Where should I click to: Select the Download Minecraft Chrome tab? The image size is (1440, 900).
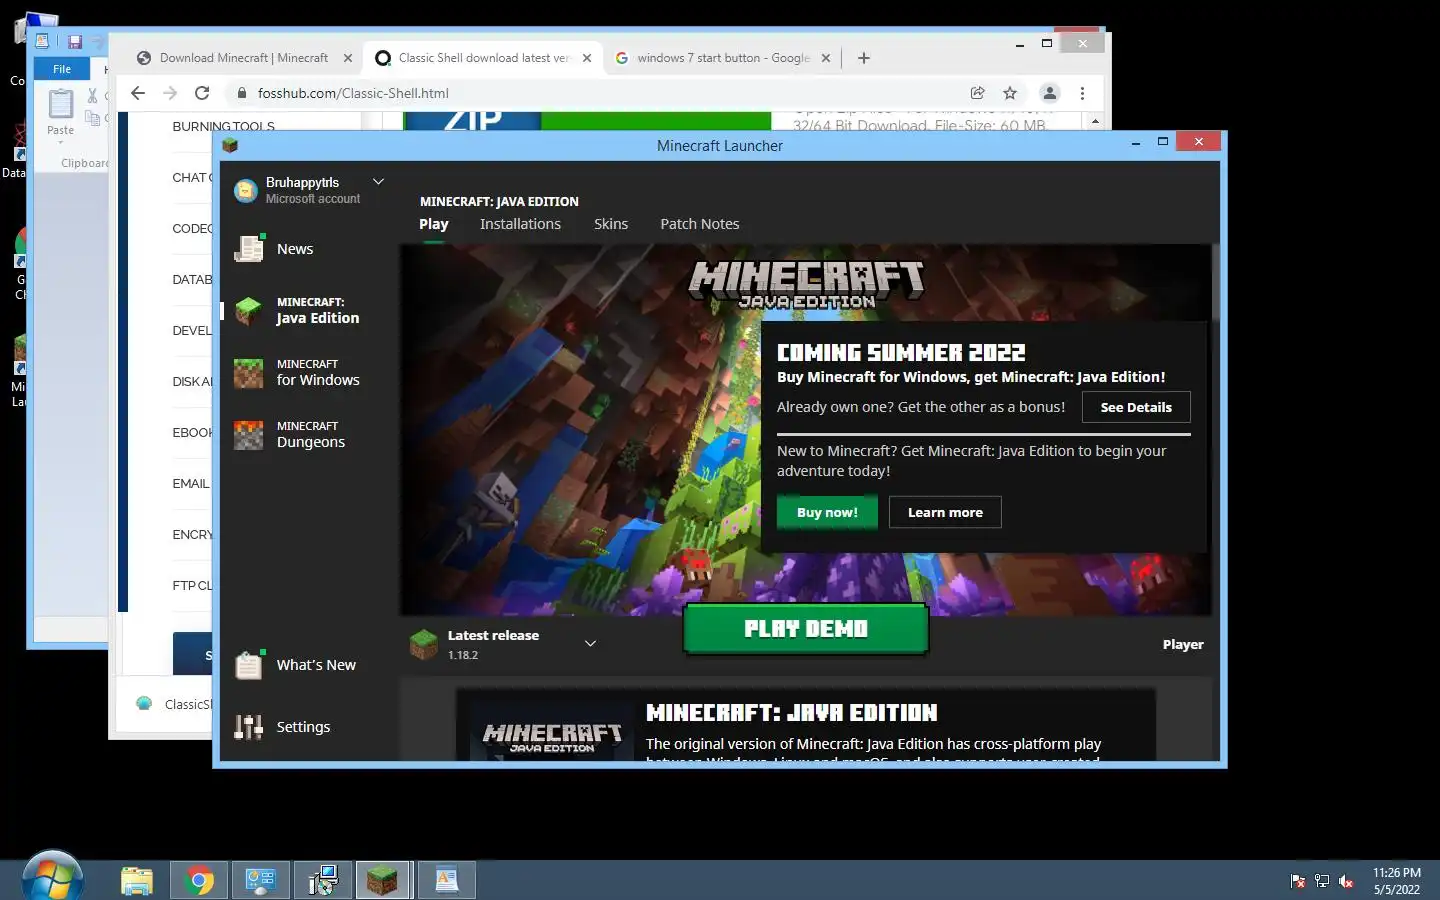(x=243, y=58)
